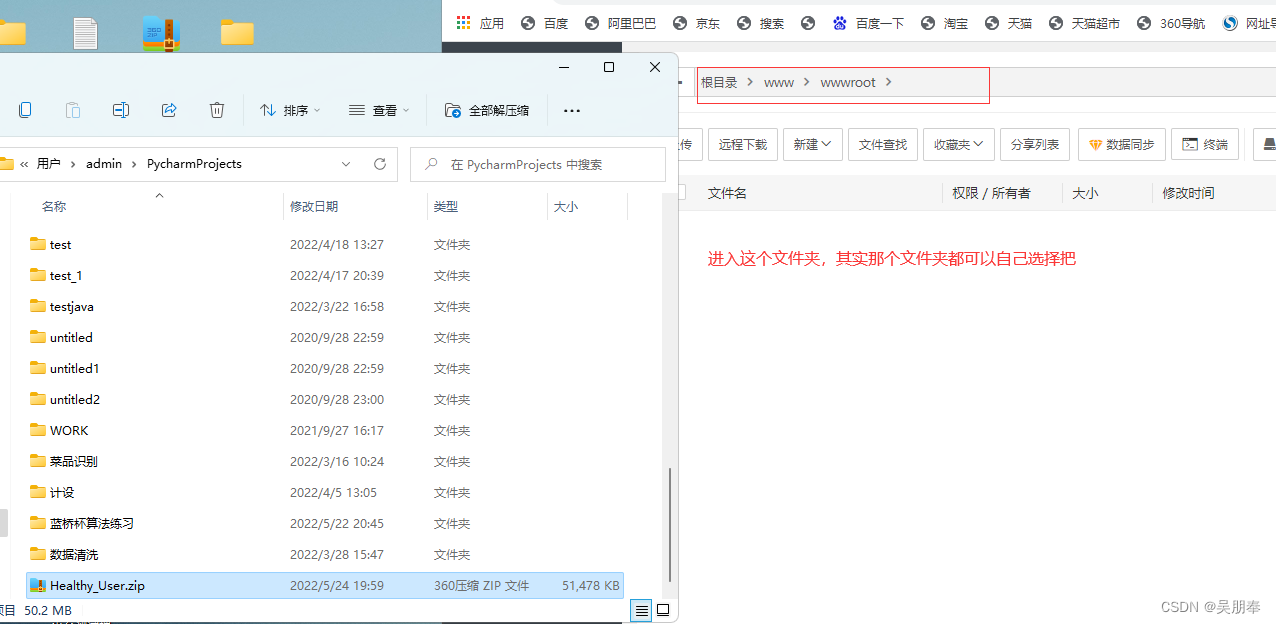Click the Delete trash icon
Screen dimensions: 1276x624
217,110
